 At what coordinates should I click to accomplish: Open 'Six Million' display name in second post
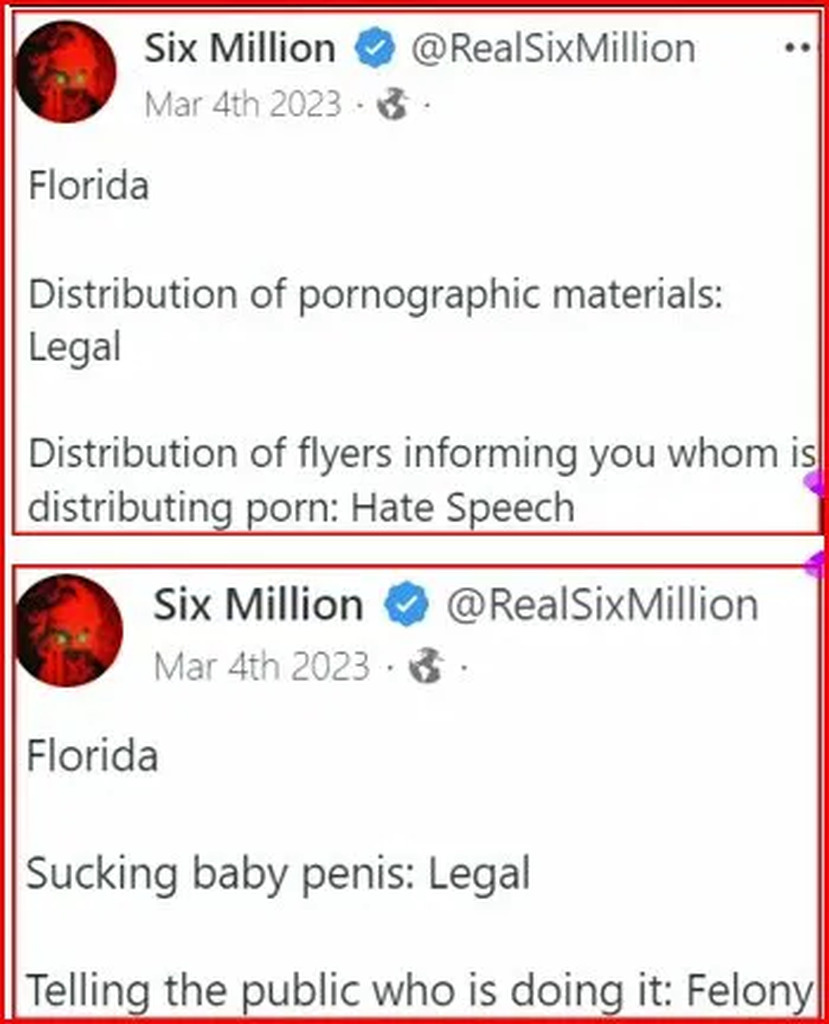click(258, 604)
